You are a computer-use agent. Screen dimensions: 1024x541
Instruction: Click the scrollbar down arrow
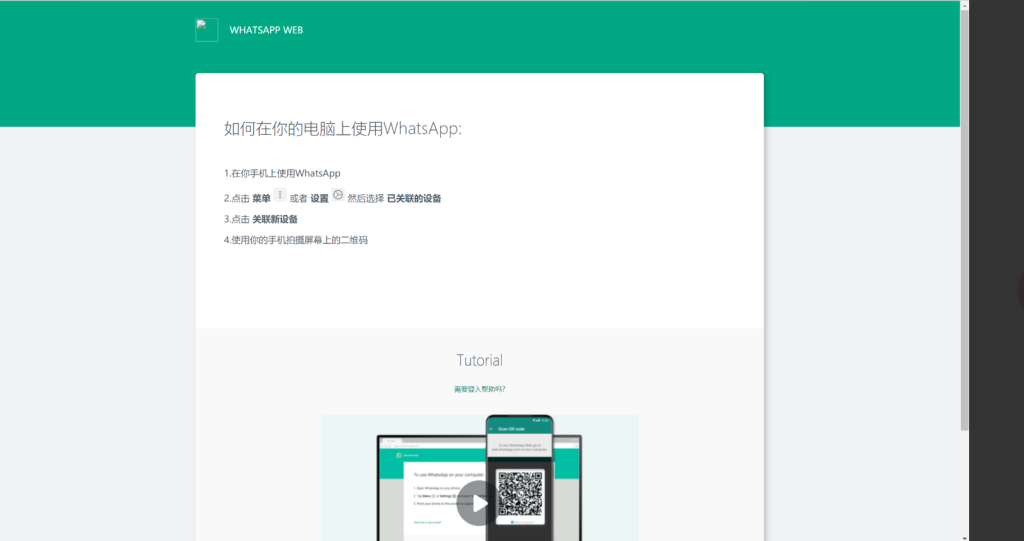click(x=965, y=536)
